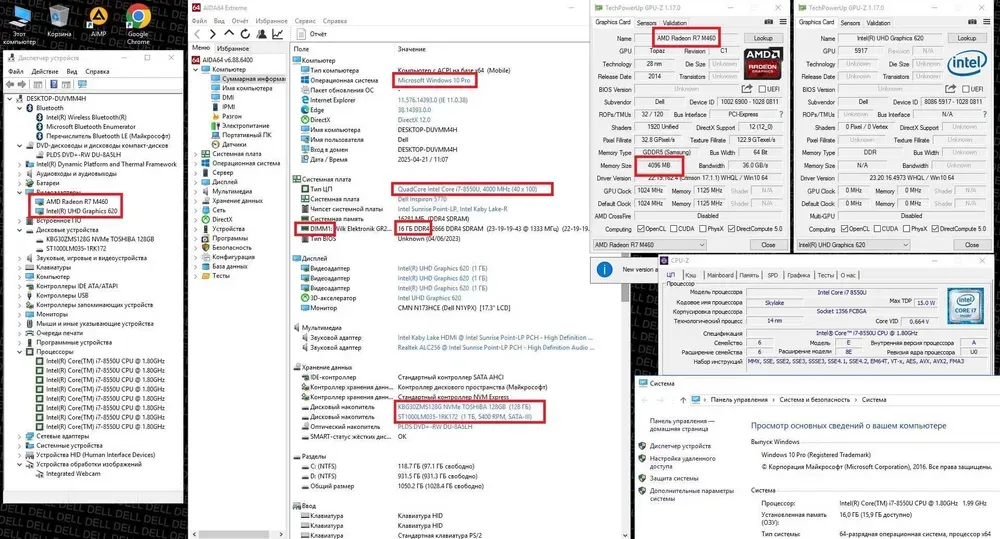Toggle PhysX checkbox in AMD GPU-Z

coord(702,228)
